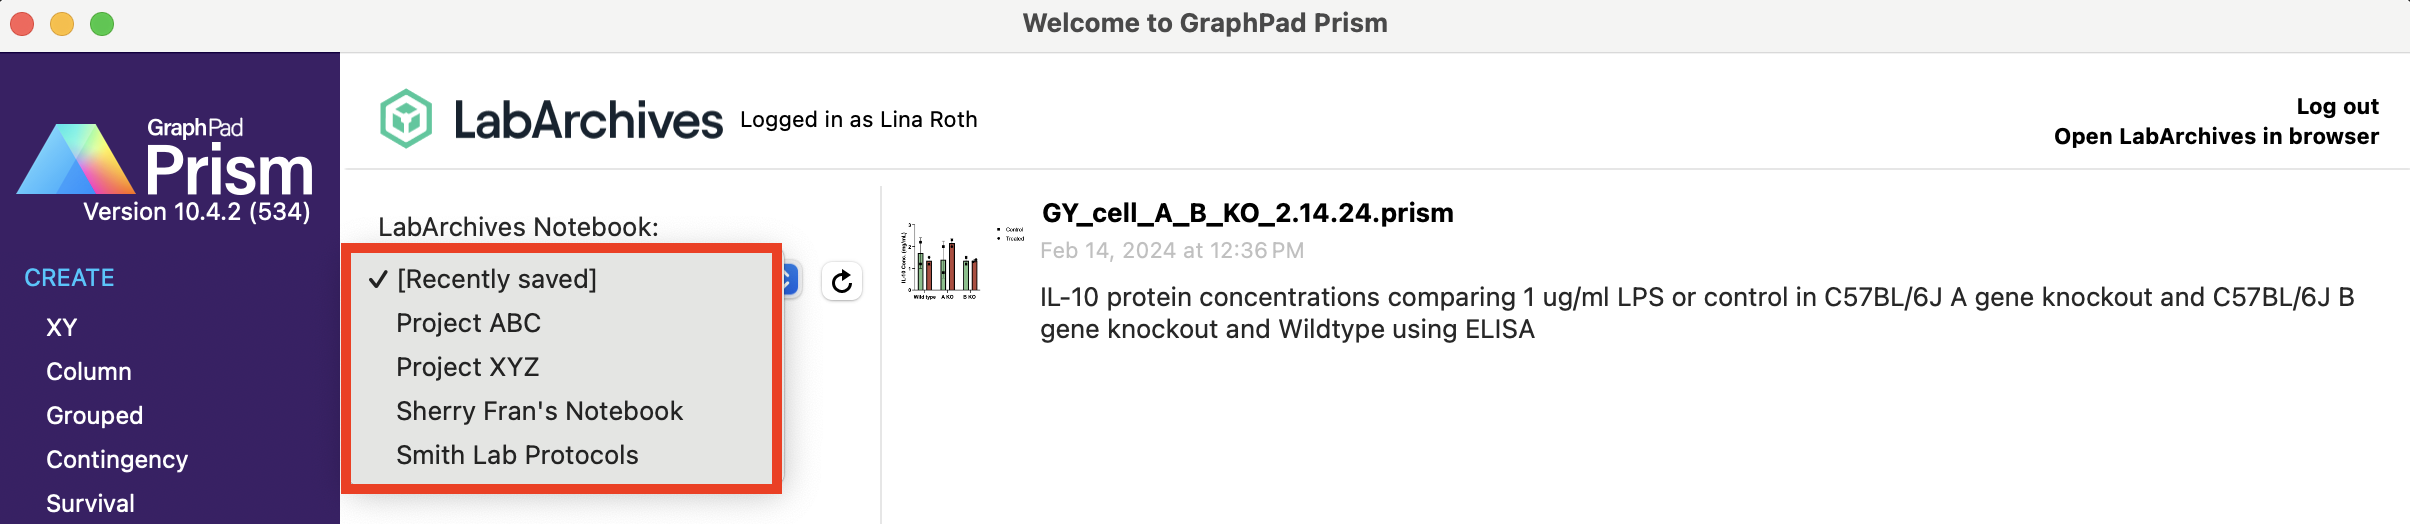The height and width of the screenshot is (524, 2410).
Task: Create a new Contingency table
Action: 117,460
